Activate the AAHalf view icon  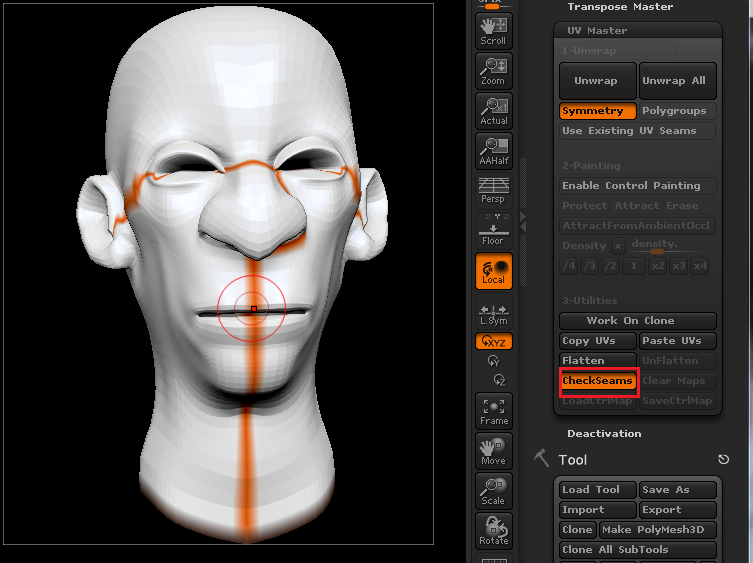494,150
